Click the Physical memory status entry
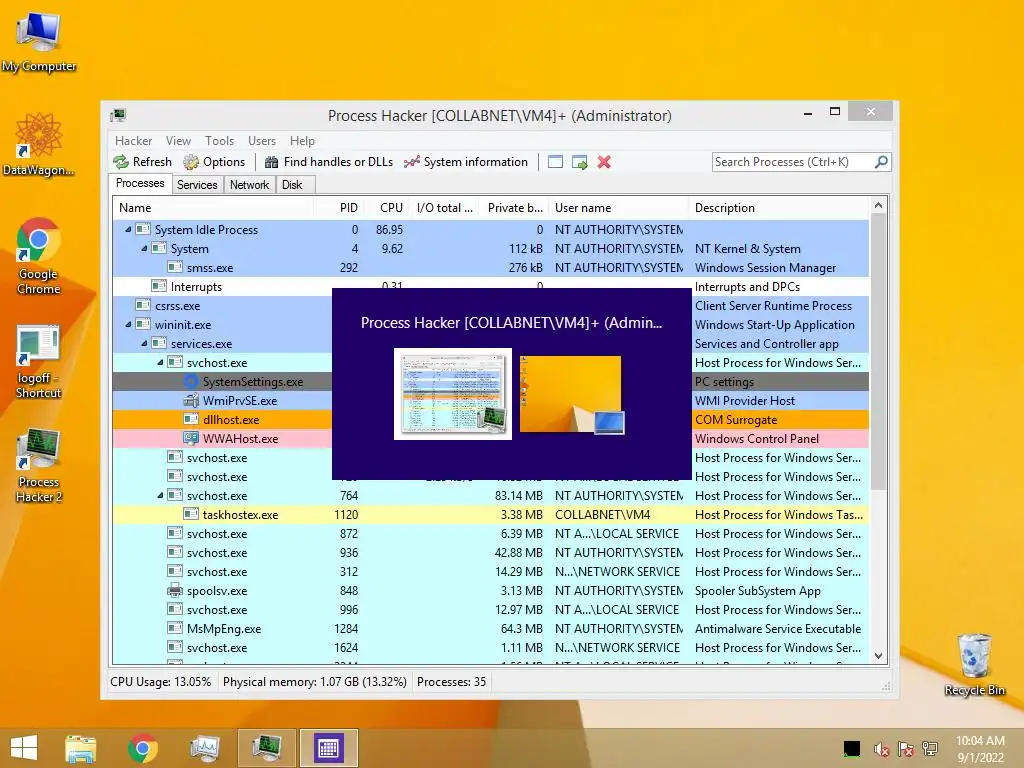 [315, 682]
